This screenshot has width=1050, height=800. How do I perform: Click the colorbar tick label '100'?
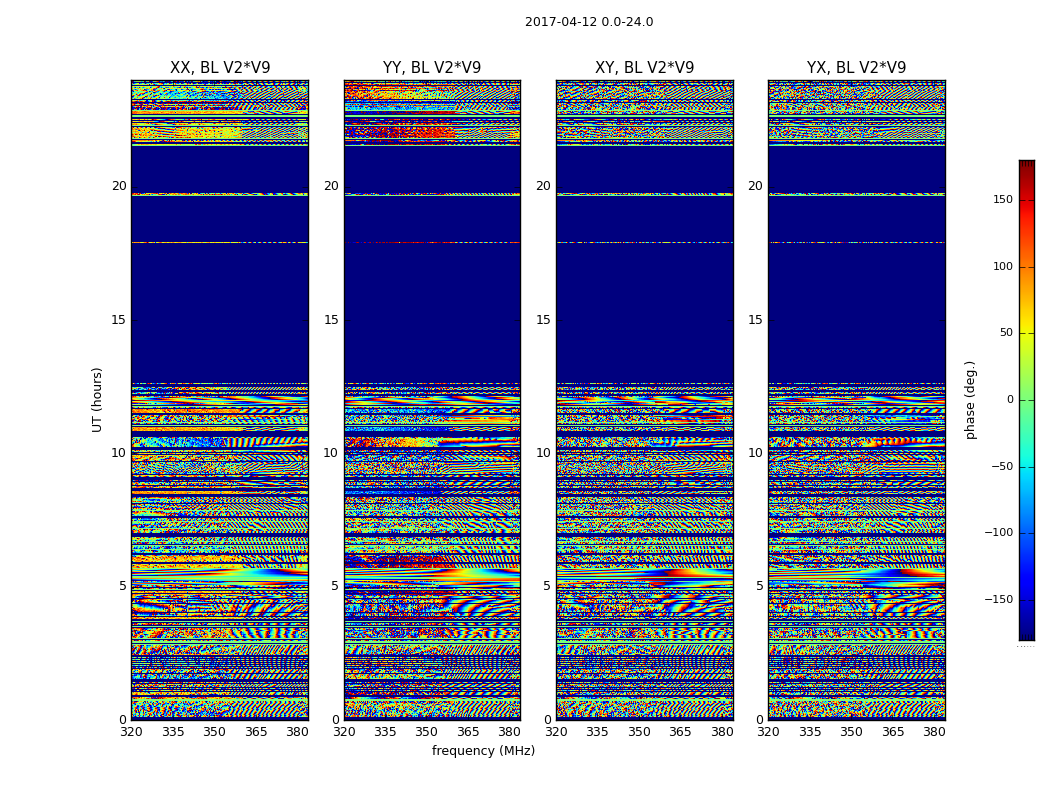[1003, 266]
